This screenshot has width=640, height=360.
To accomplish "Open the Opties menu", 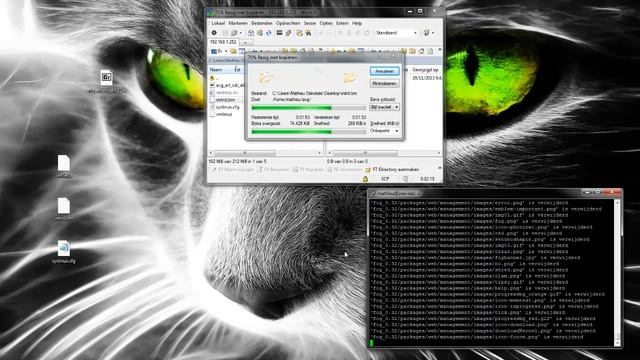I will 326,23.
